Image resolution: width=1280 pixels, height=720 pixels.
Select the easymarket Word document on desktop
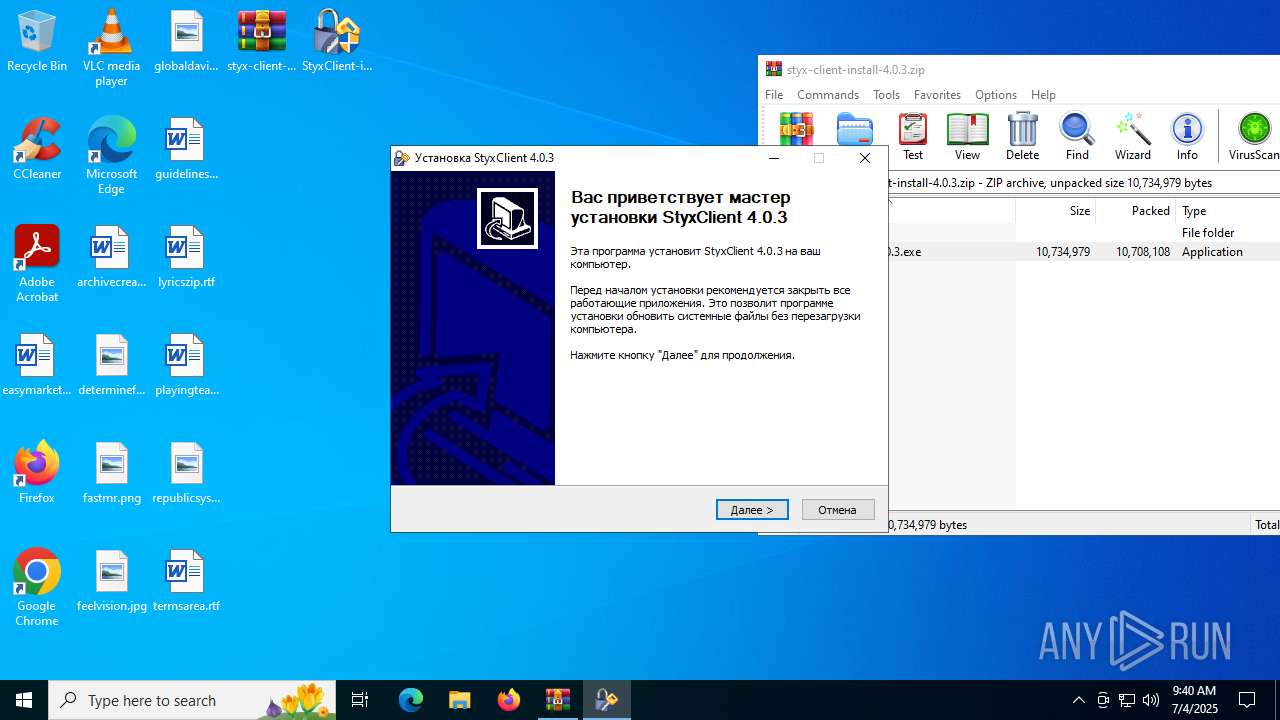[x=37, y=366]
